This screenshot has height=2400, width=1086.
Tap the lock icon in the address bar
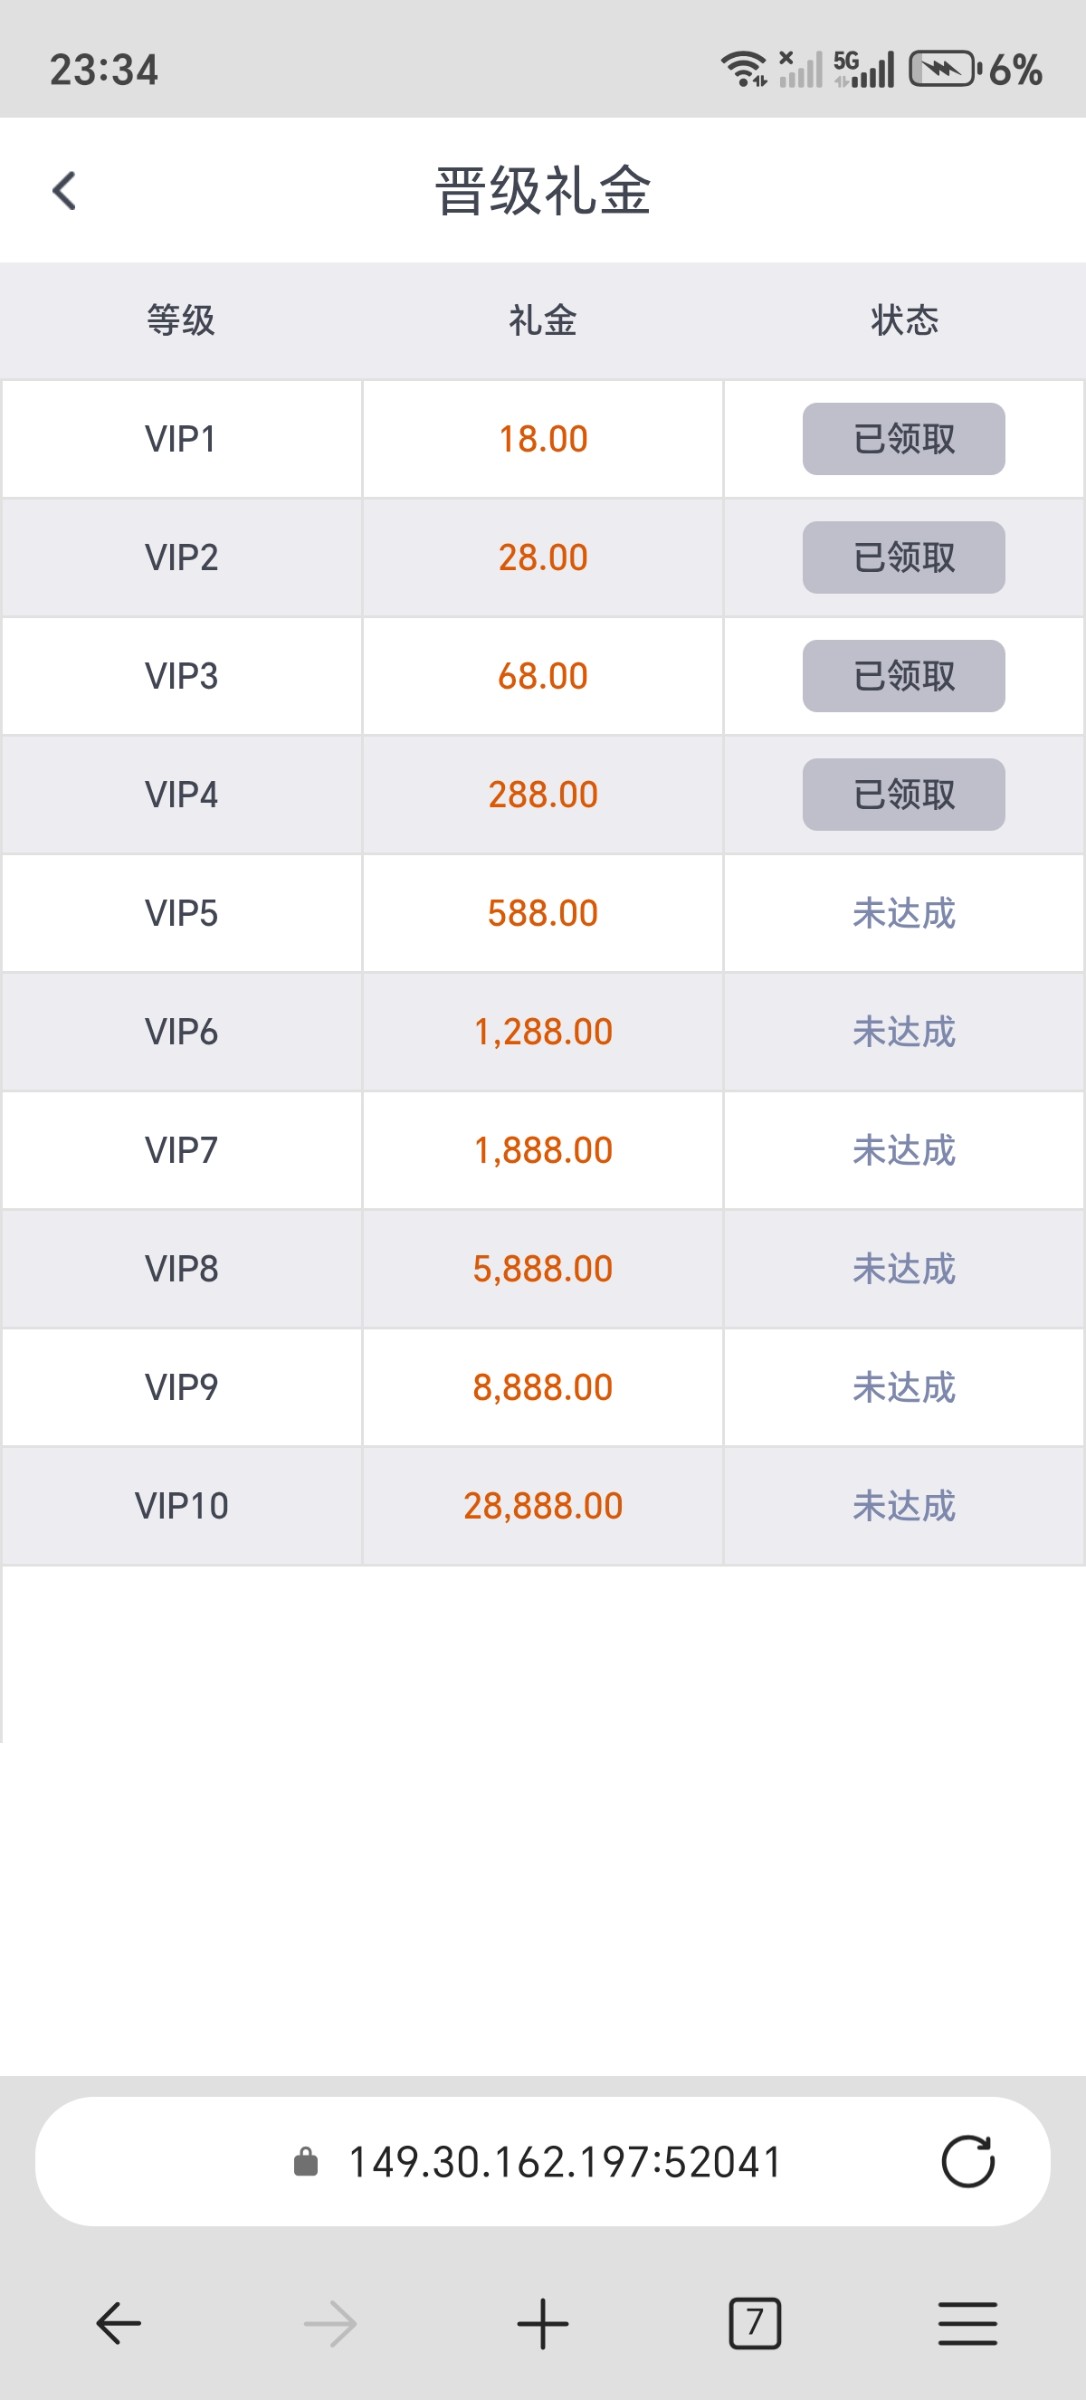(x=305, y=2162)
